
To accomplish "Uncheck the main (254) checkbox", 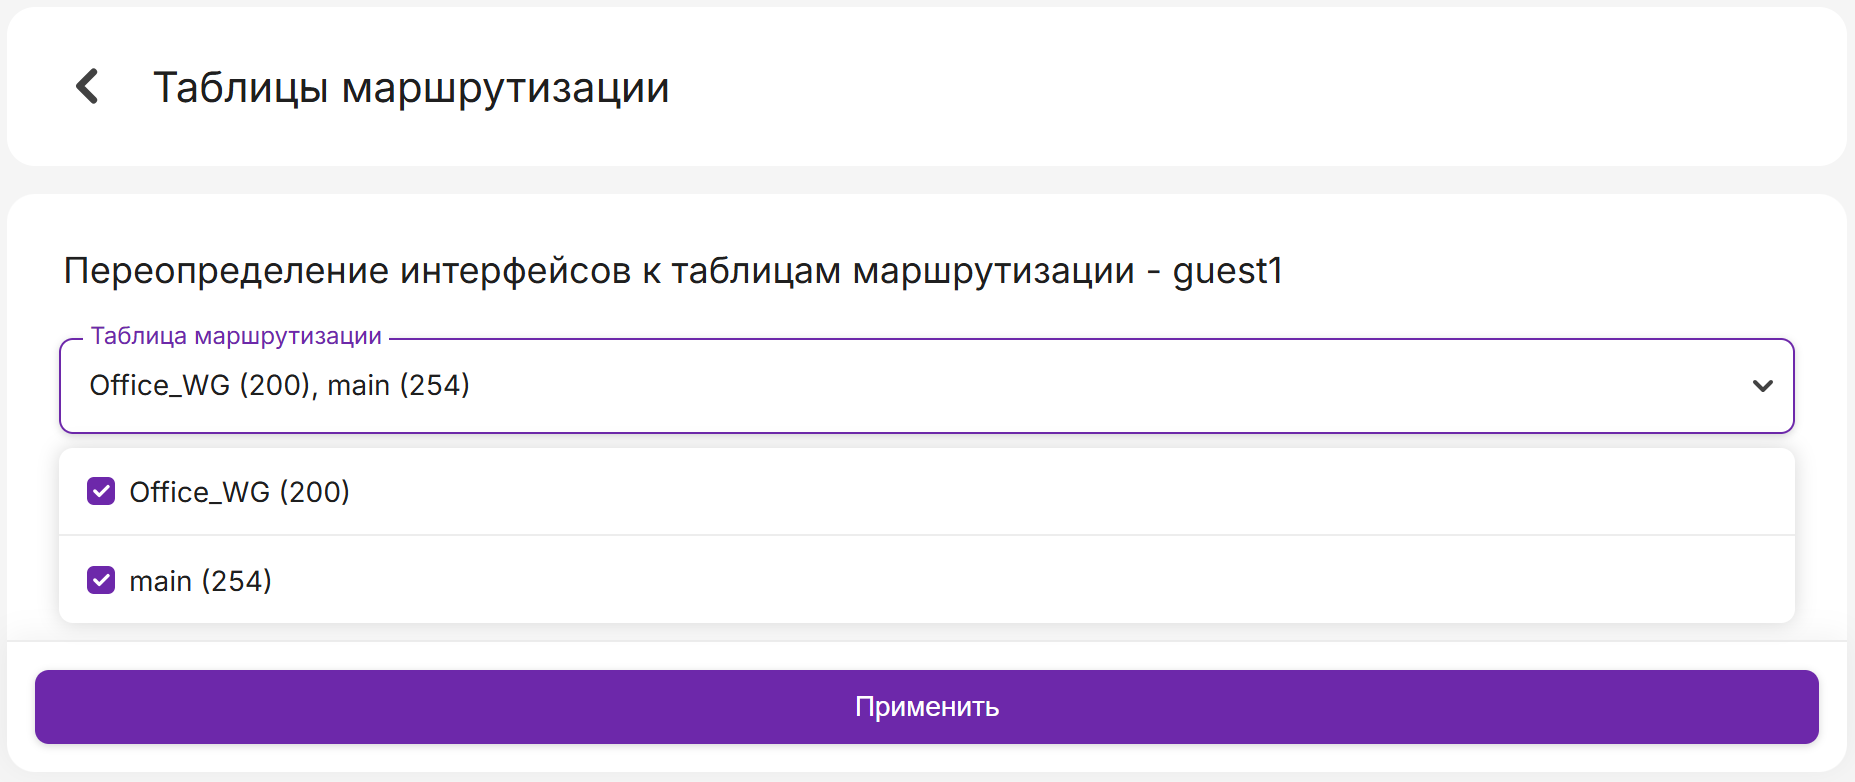I will (x=101, y=581).
